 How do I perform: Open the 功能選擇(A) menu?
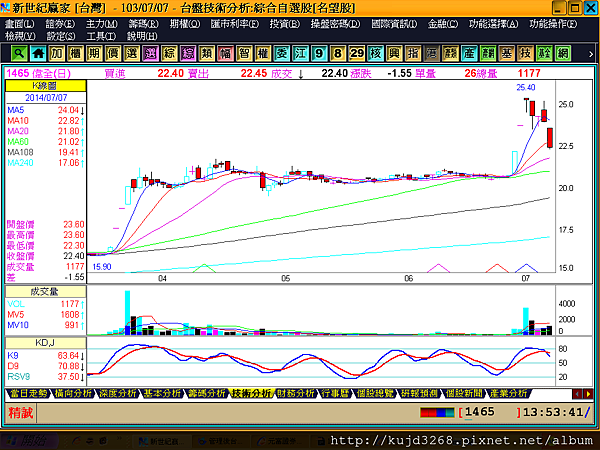[x=494, y=24]
